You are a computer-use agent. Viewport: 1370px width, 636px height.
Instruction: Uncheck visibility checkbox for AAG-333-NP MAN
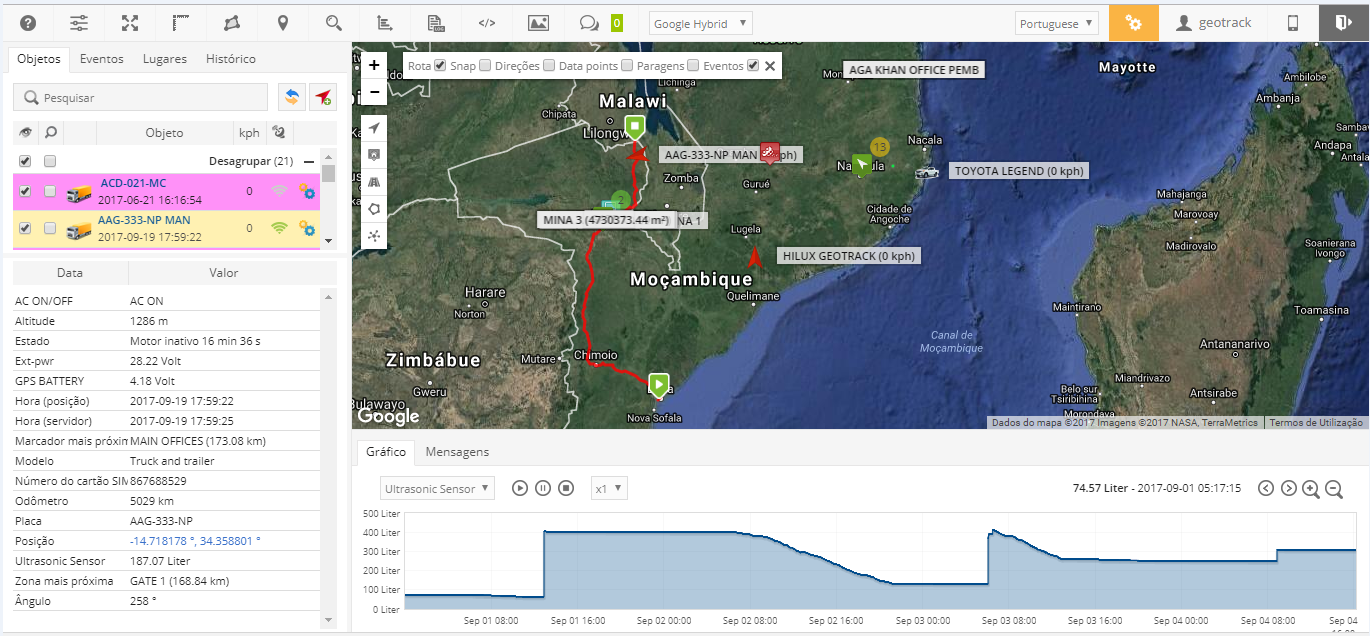click(25, 228)
